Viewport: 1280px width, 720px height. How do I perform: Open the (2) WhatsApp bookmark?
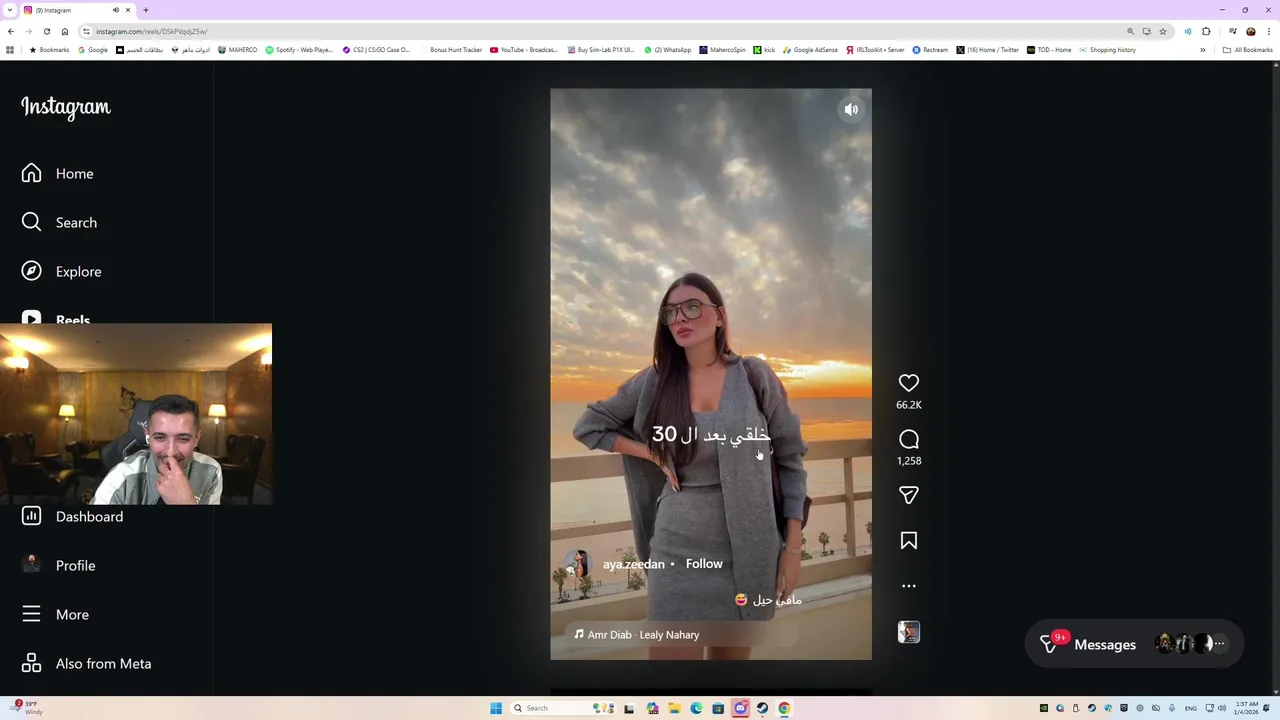click(x=667, y=50)
